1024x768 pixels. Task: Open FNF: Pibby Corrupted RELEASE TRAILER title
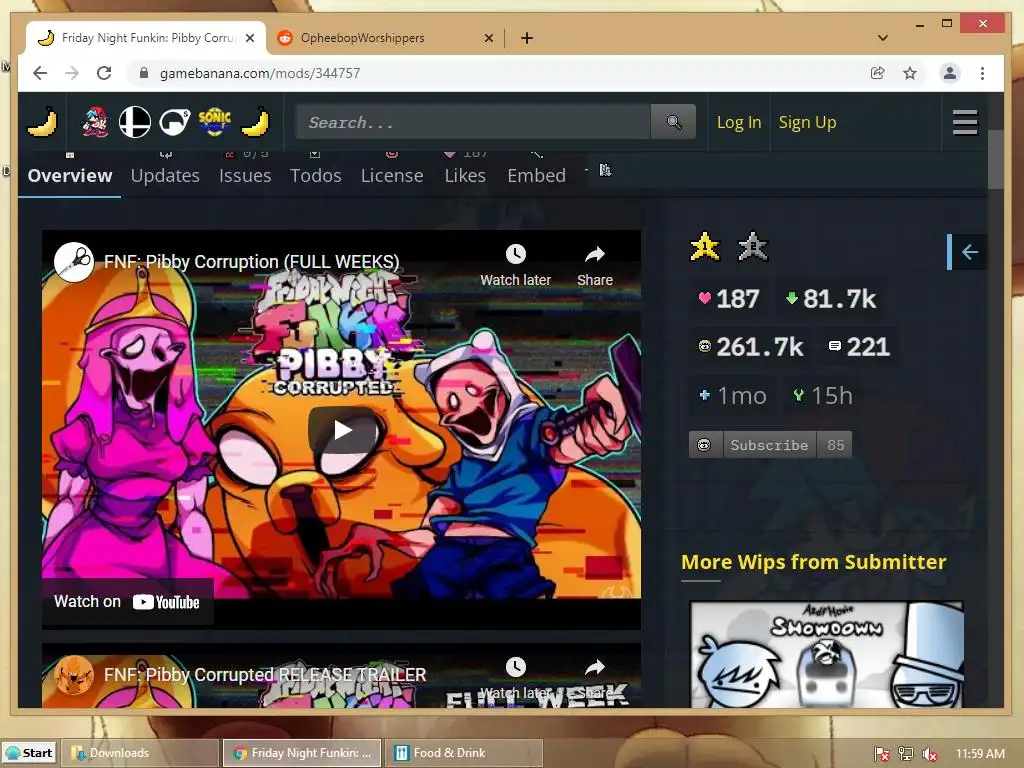coord(264,675)
